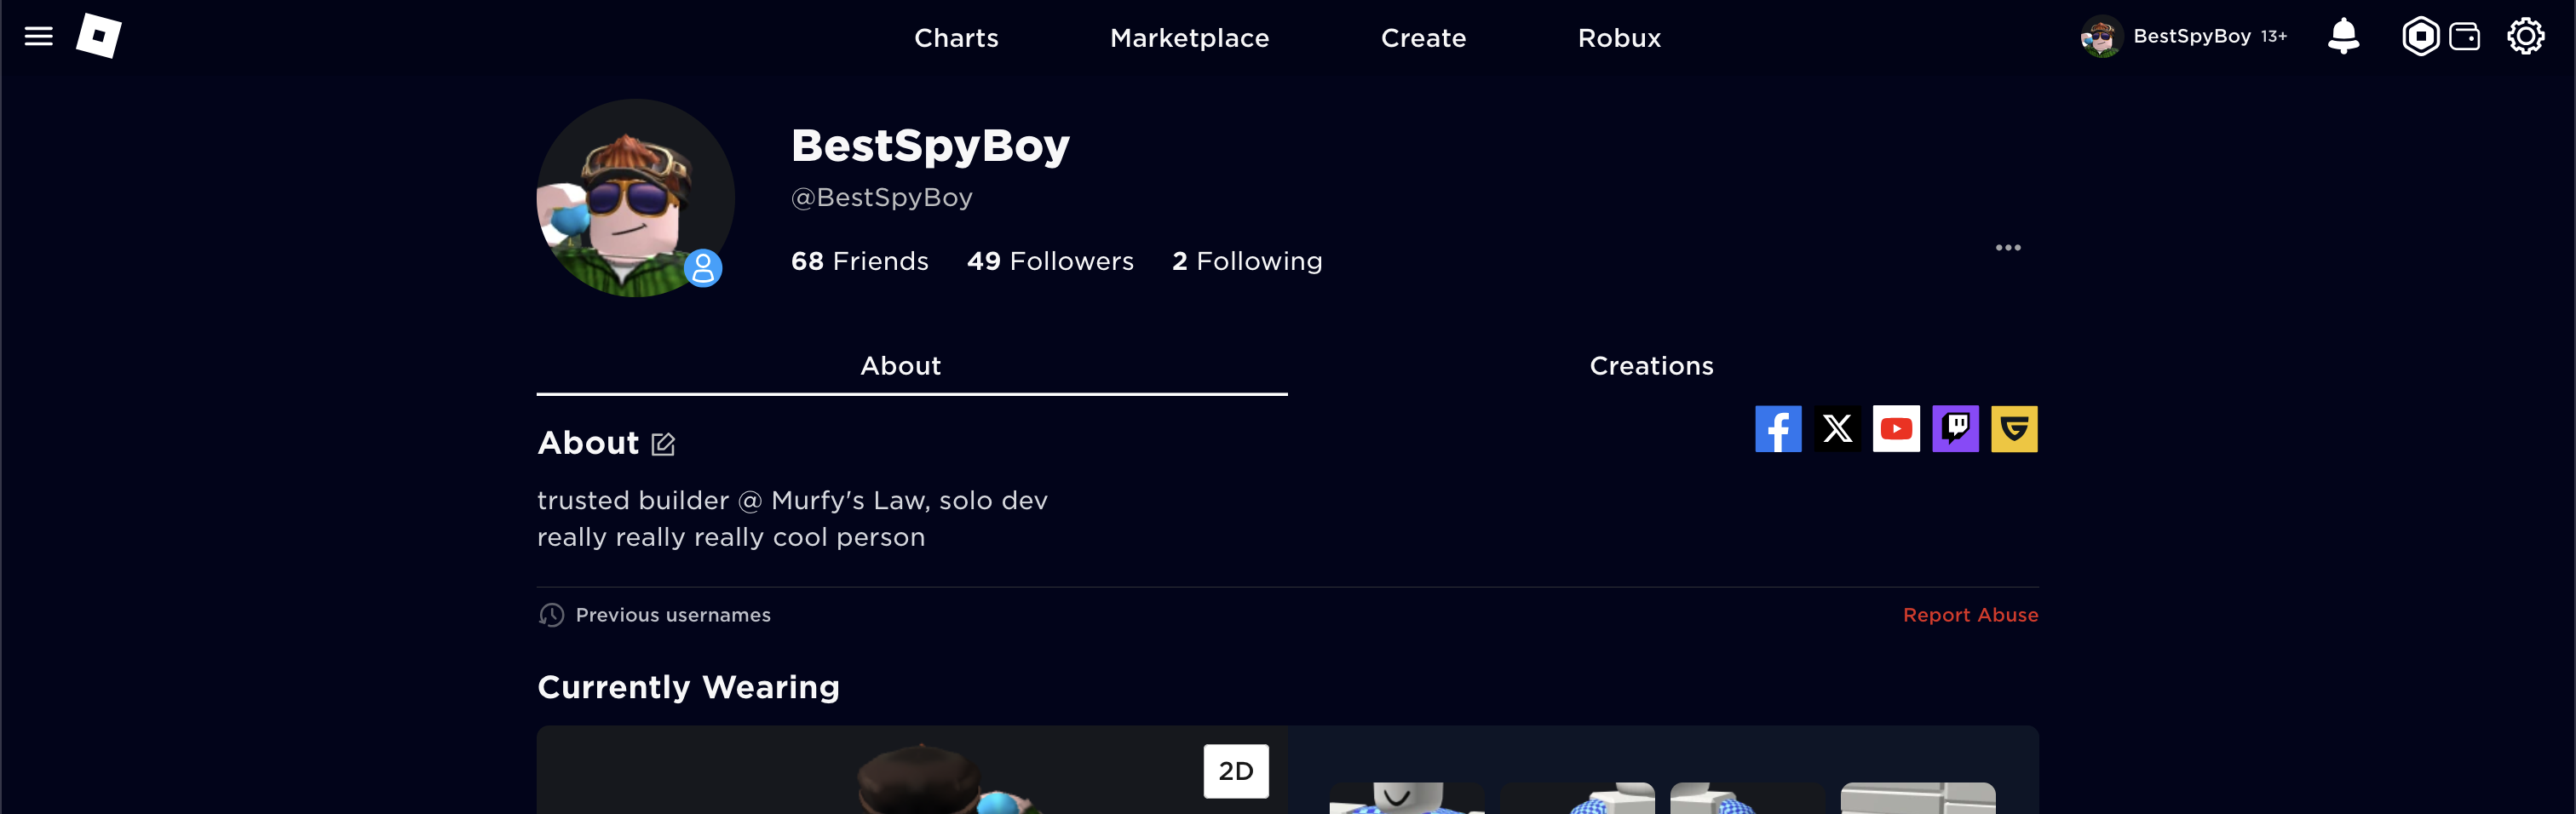
Task: Go to Charts page
Action: pos(956,38)
